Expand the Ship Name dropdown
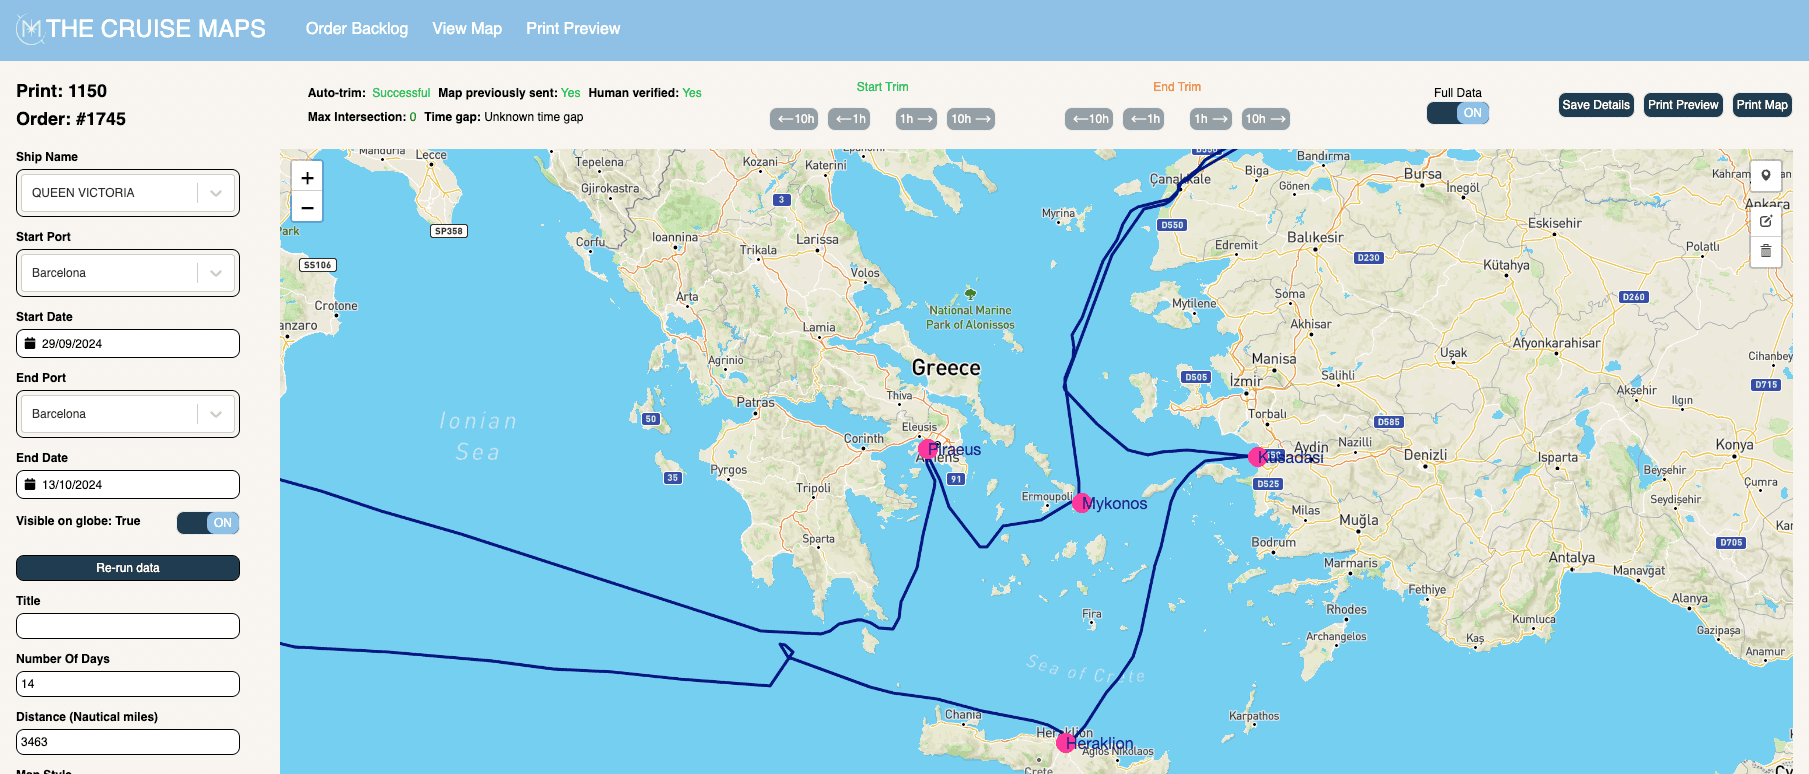The image size is (1809, 774). pyautogui.click(x=216, y=193)
